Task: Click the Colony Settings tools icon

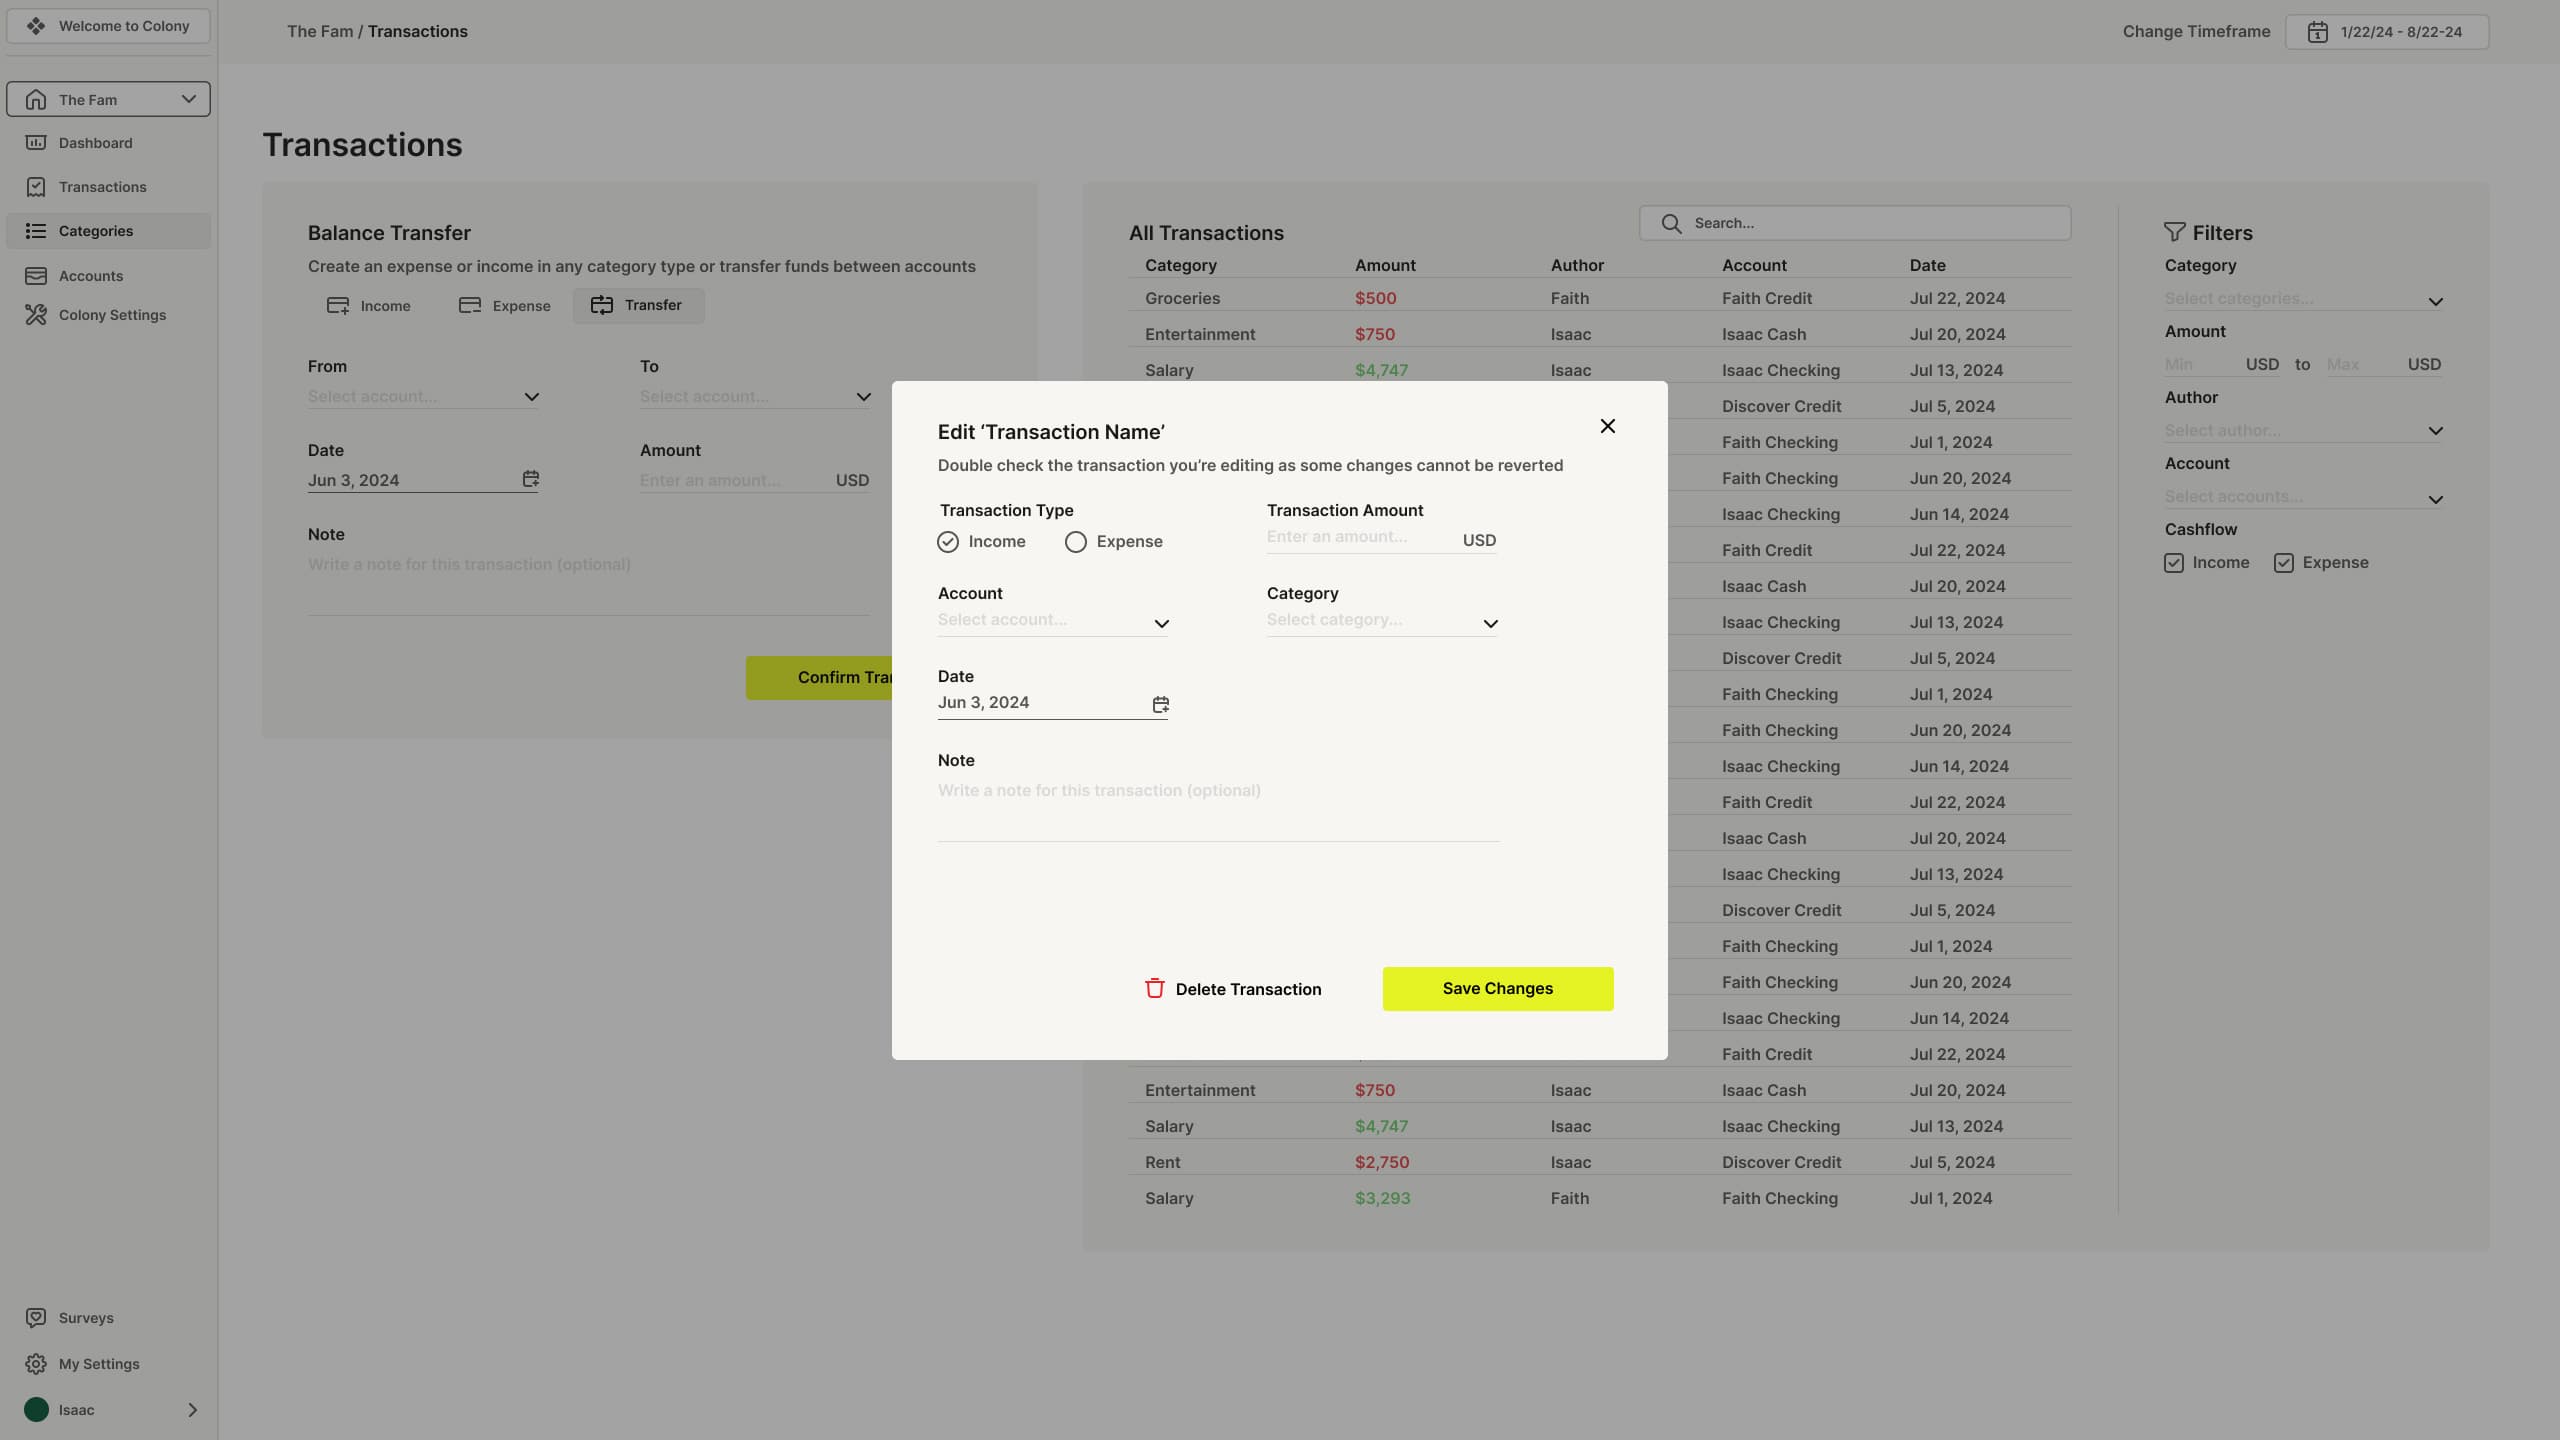Action: pyautogui.click(x=36, y=315)
